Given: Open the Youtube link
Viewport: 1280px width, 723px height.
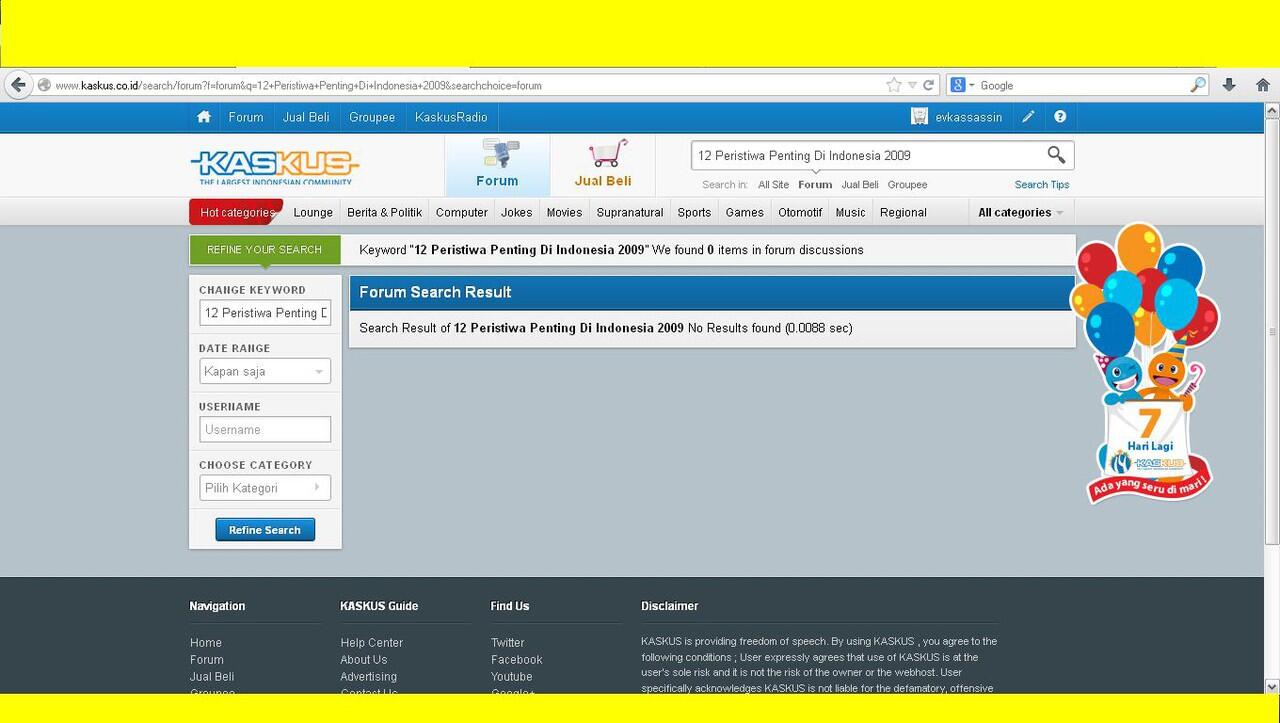Looking at the screenshot, I should coord(512,677).
